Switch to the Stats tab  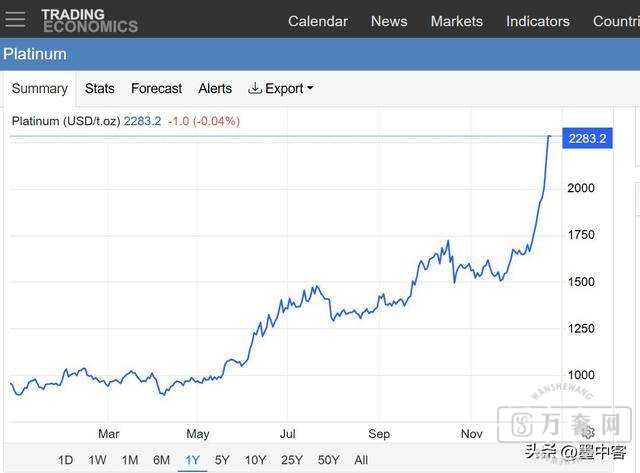(x=100, y=88)
